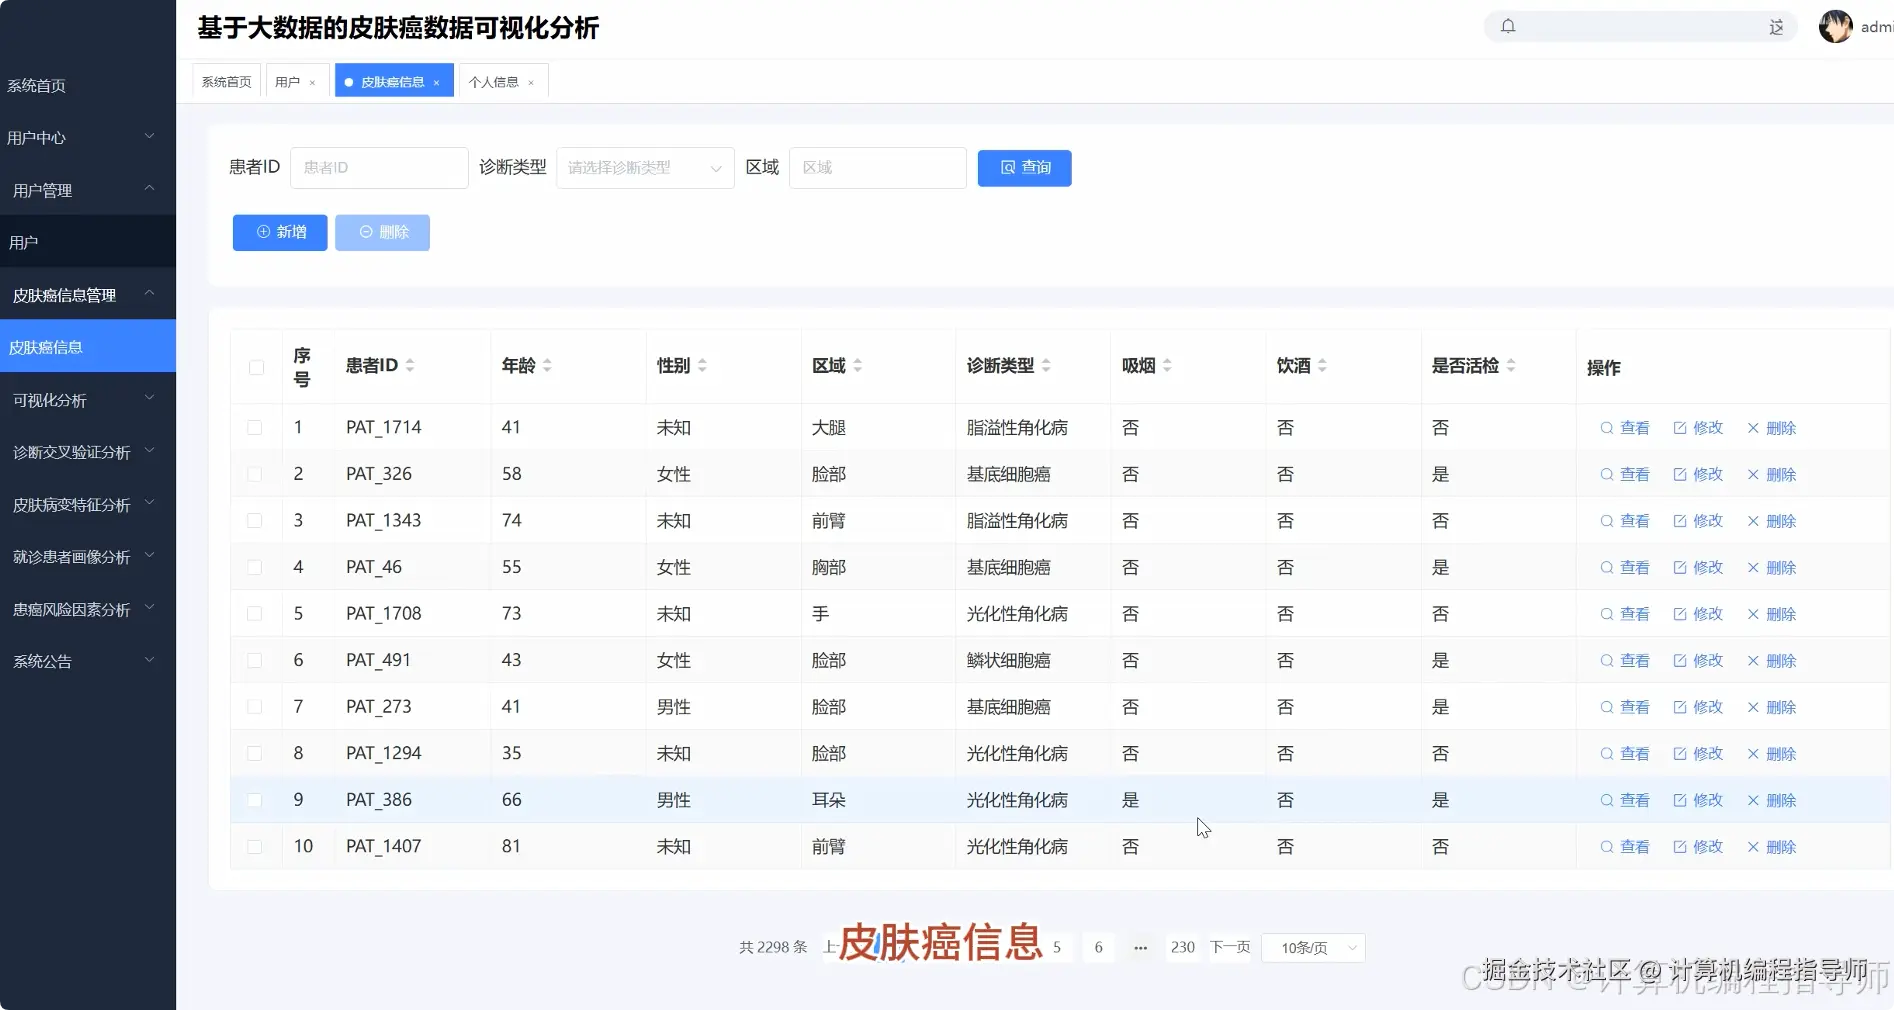Check the checkbox for row PAT_46
Screen dimensions: 1894x1010
pos(256,567)
